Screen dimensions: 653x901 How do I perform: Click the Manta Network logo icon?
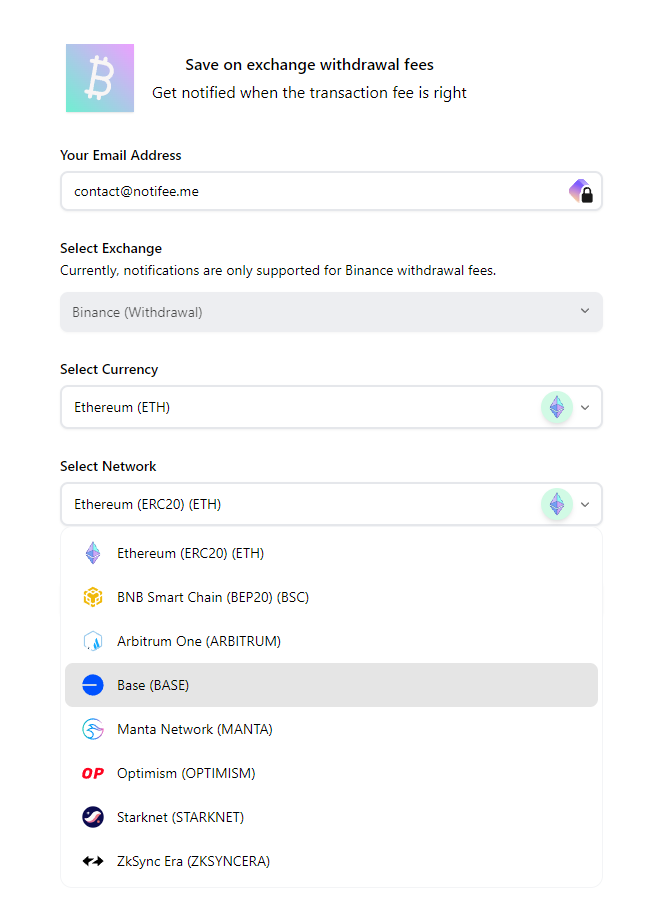(93, 729)
